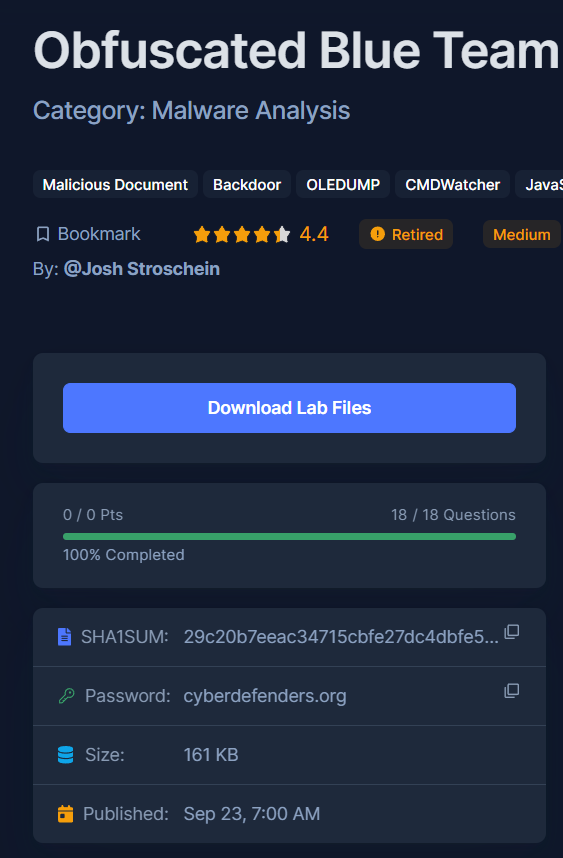Click the fifth half-filled rating star

(282, 234)
